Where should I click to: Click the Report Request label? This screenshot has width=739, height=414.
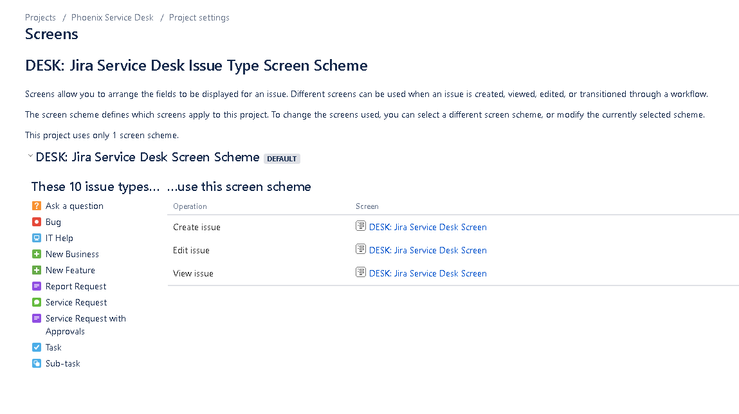point(76,286)
